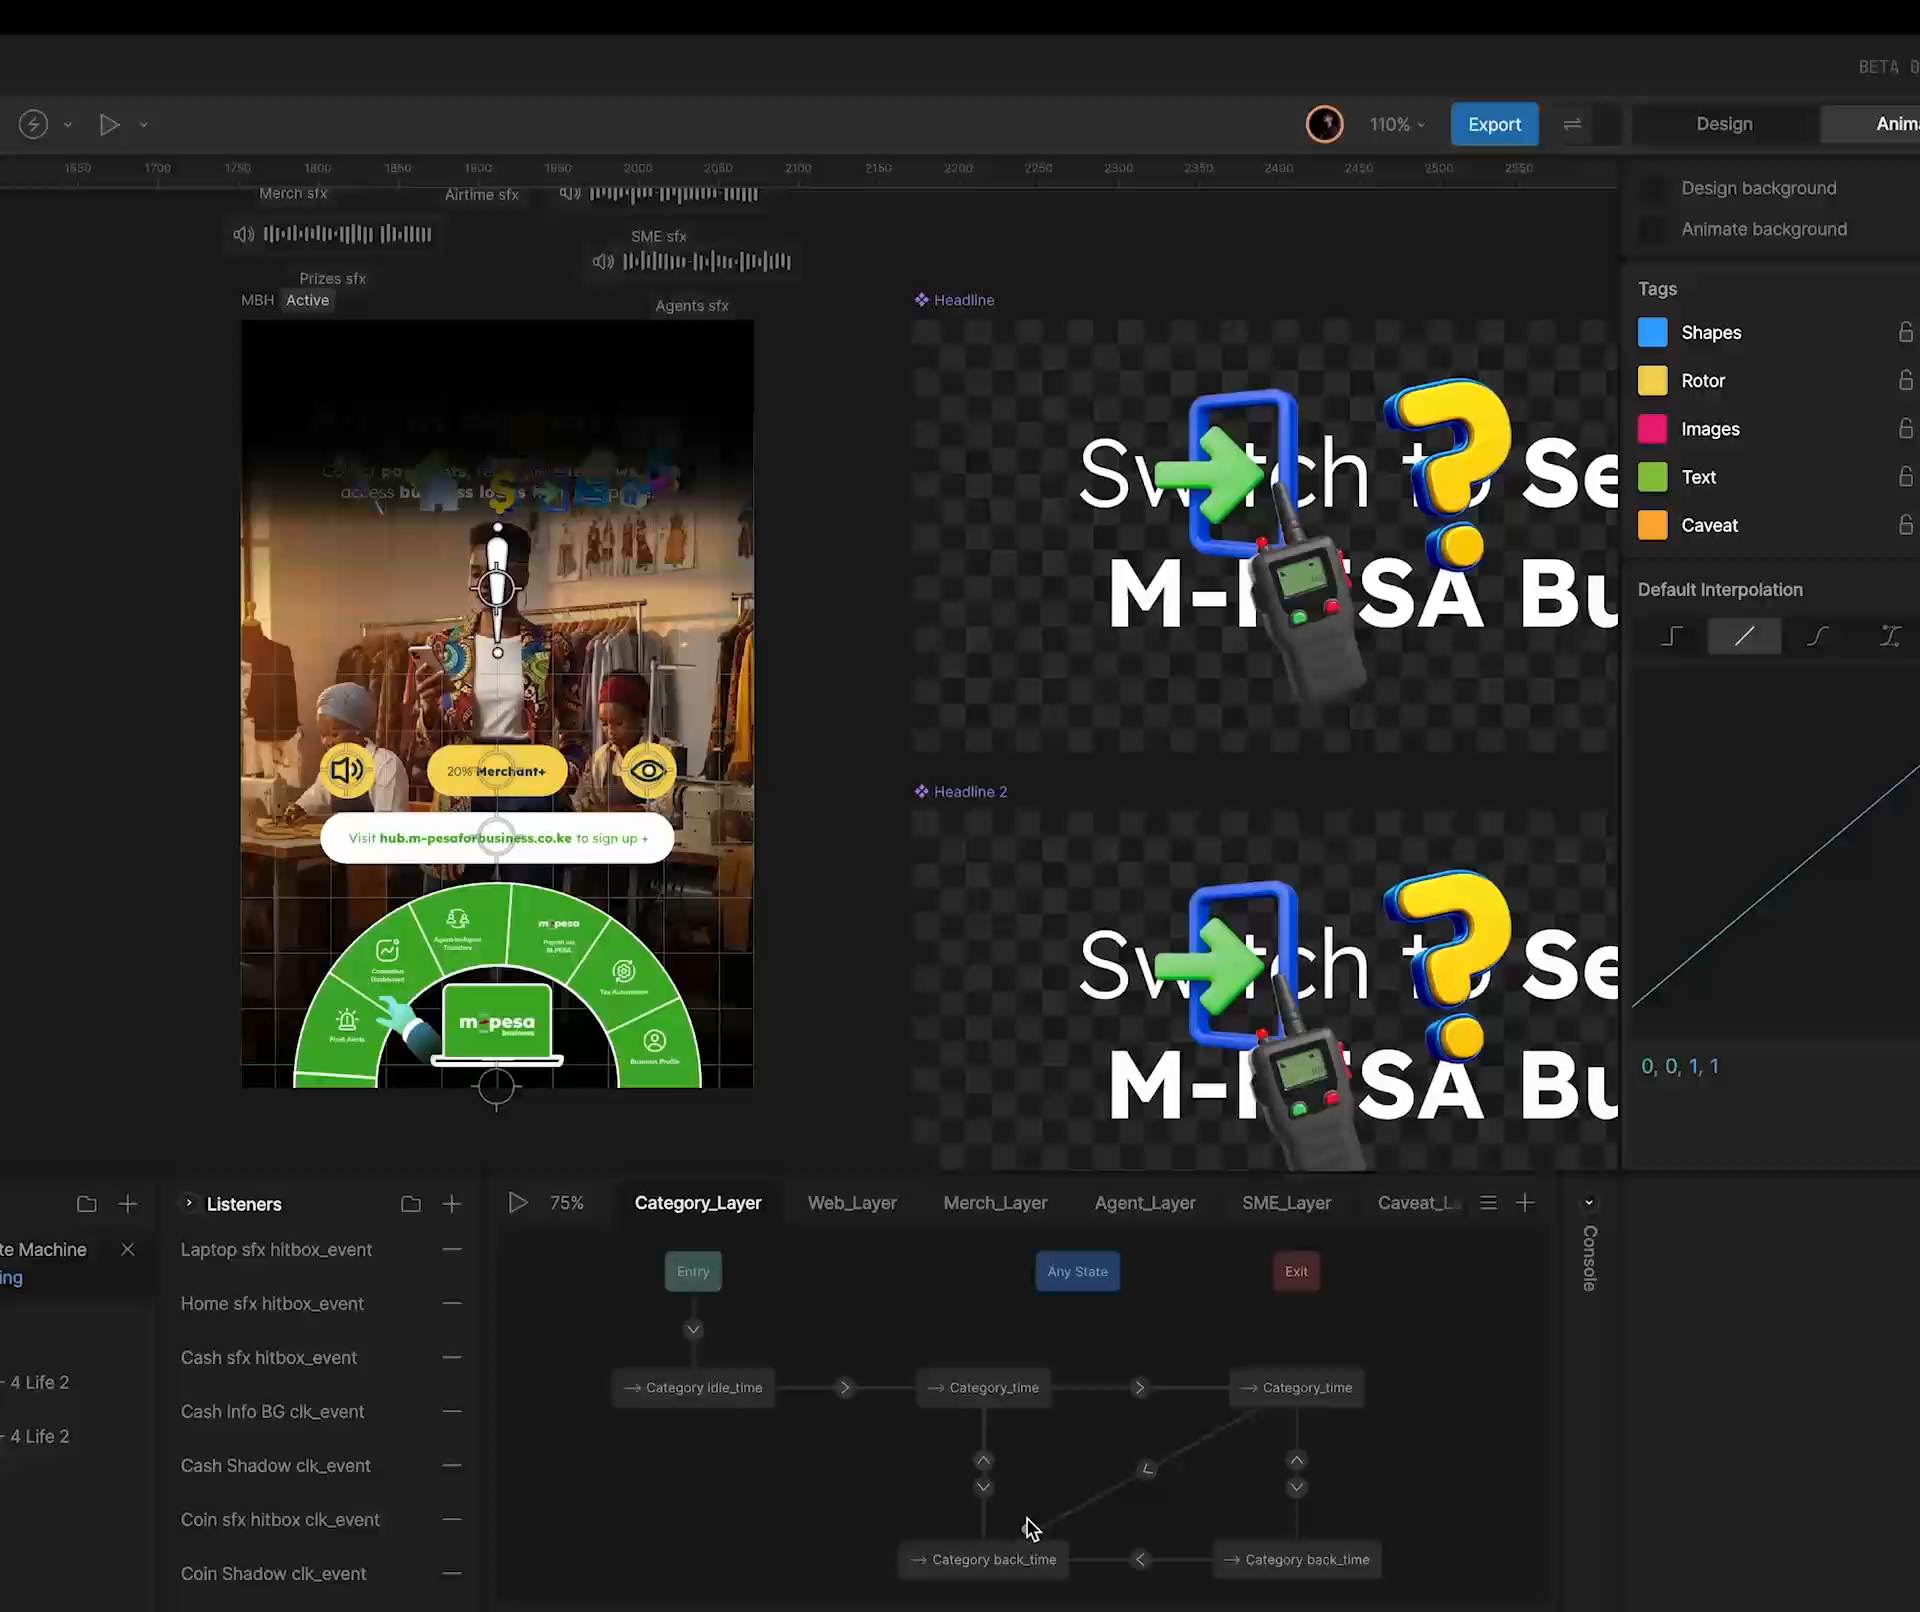
Task: Lock the Images tag
Action: pyautogui.click(x=1906, y=428)
